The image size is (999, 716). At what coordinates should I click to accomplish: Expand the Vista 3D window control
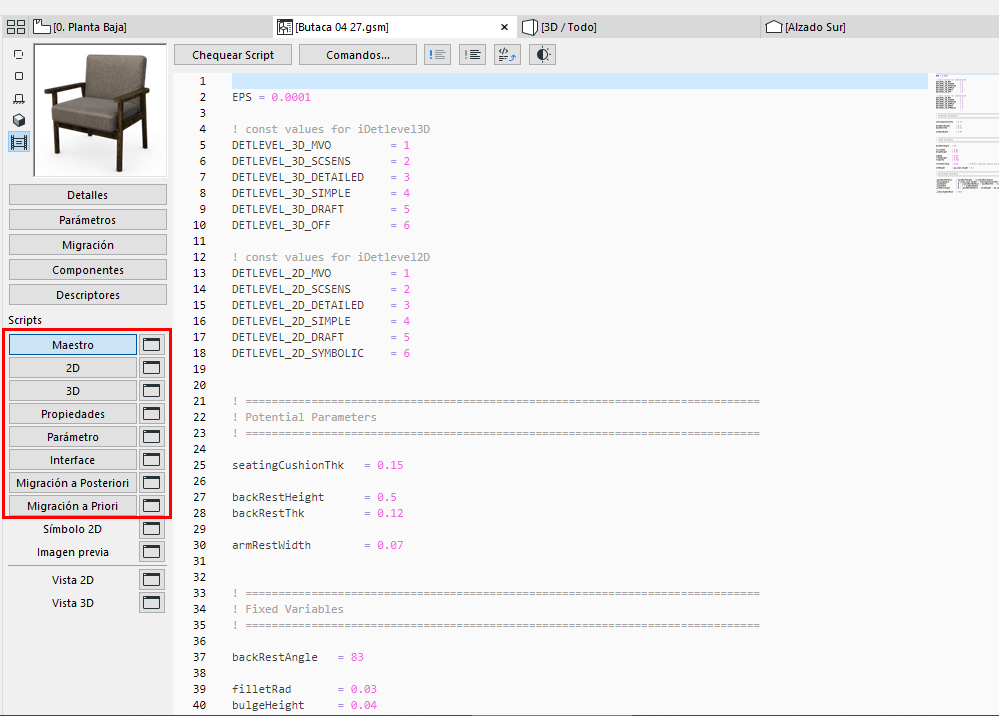151,602
